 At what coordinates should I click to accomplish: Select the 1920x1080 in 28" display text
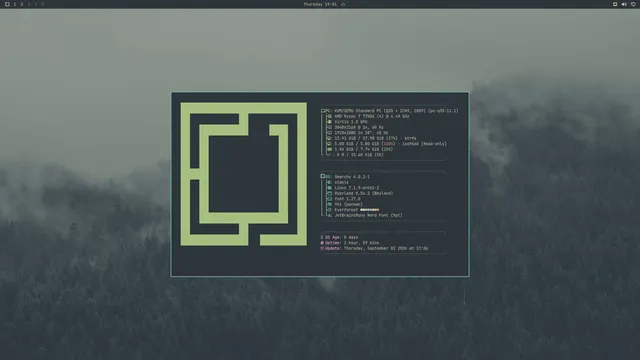[361, 133]
